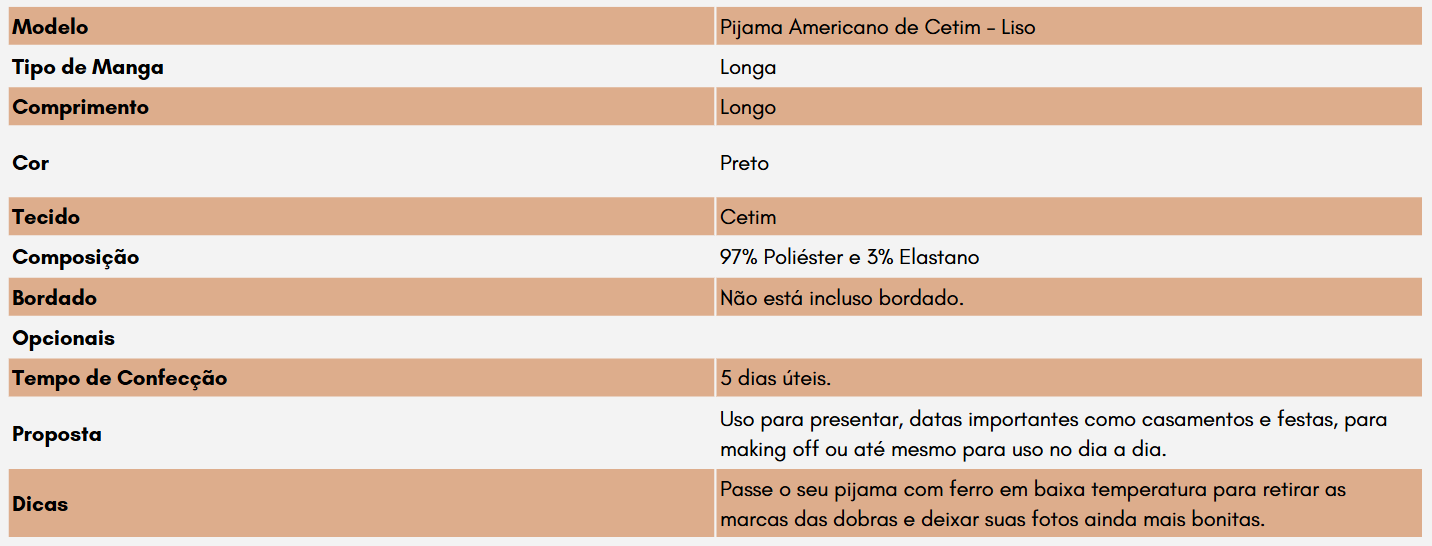Viewport: 1432px width, 546px height.
Task: Click the Cetim fabric value
Action: tap(748, 217)
